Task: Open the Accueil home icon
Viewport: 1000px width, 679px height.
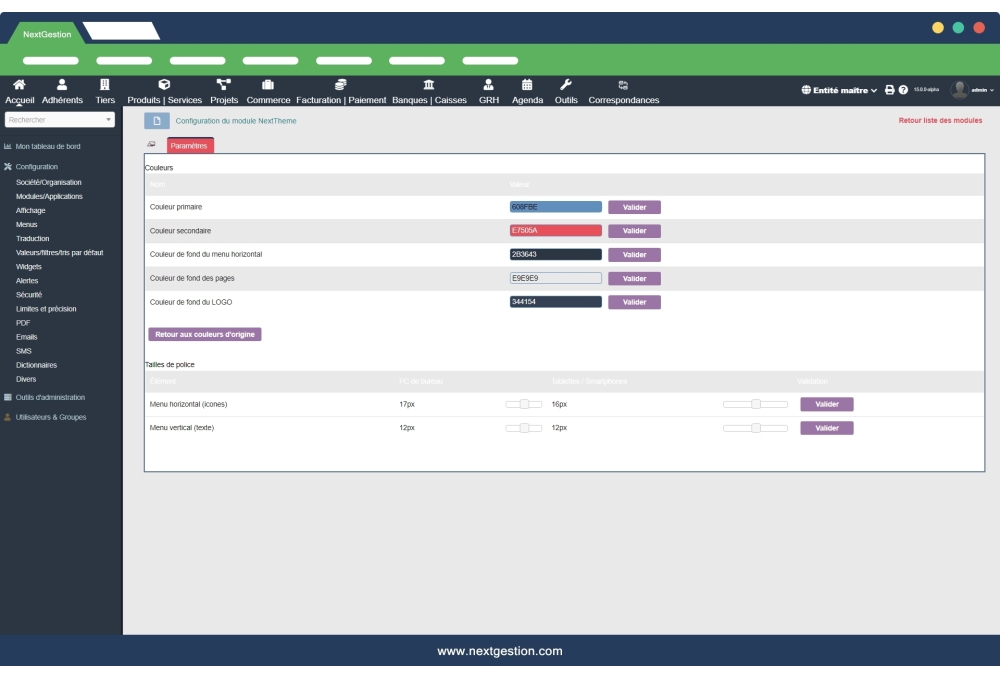Action: pos(19,86)
